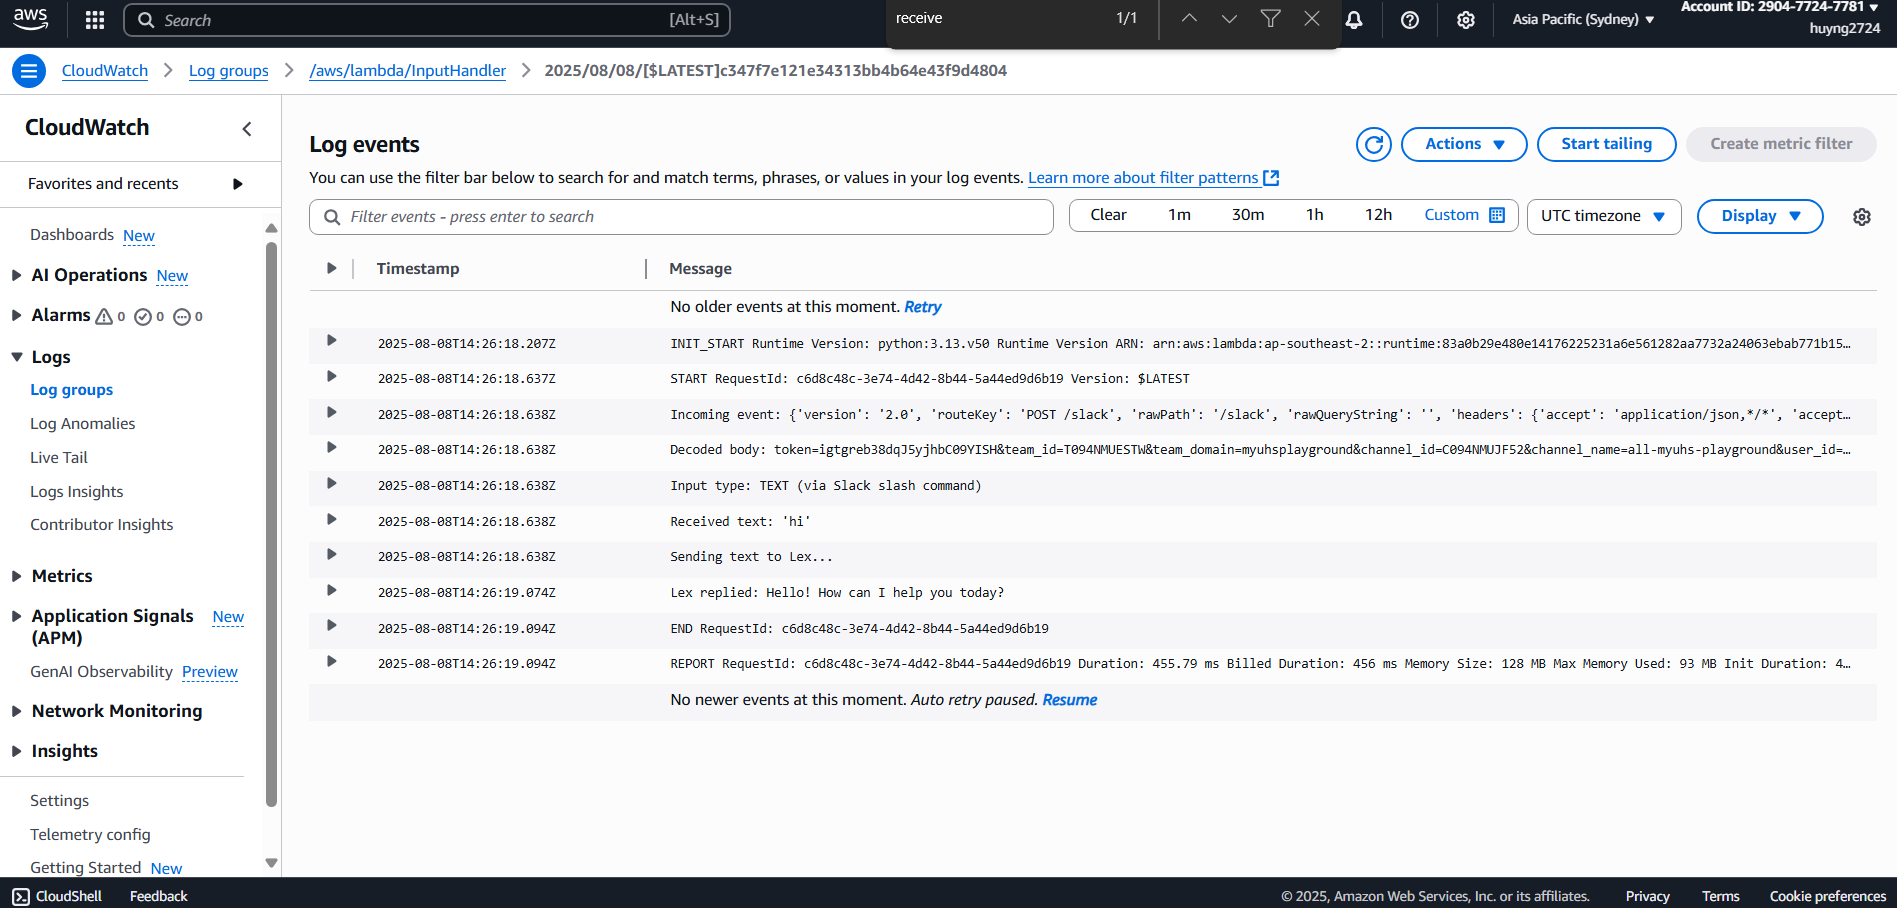This screenshot has width=1897, height=908.
Task: Open the AWS services grid menu
Action: 95,20
